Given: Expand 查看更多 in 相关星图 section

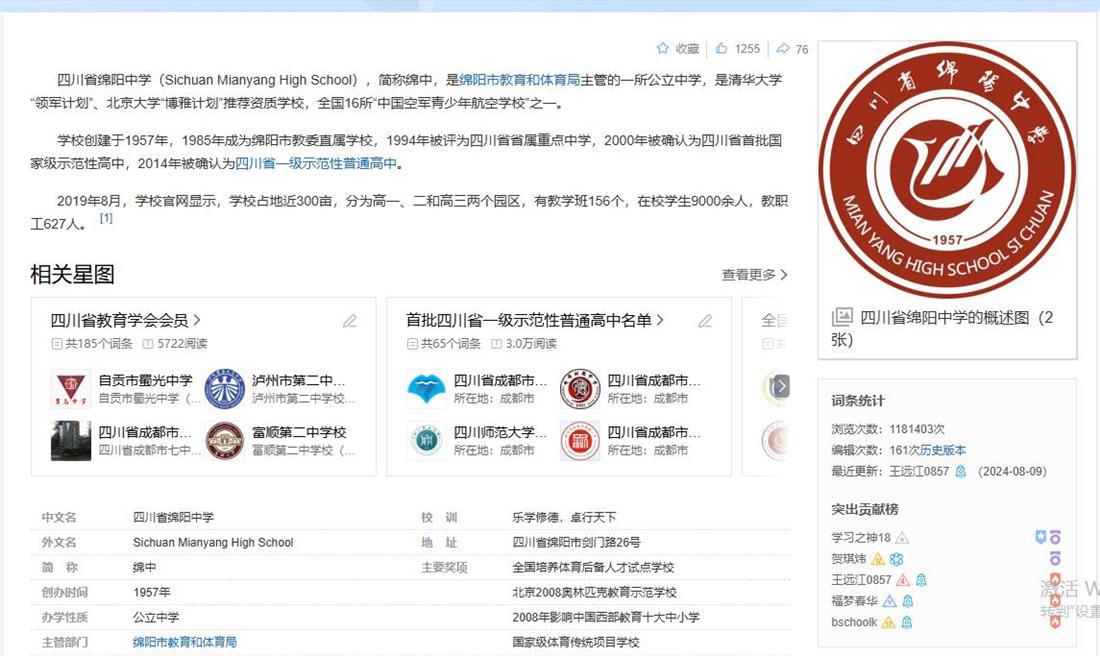Looking at the screenshot, I should click(754, 275).
